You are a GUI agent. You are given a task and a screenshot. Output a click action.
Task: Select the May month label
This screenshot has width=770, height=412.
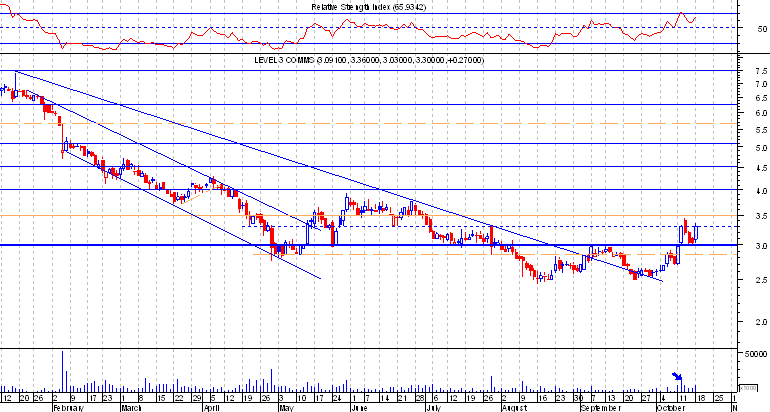286,408
